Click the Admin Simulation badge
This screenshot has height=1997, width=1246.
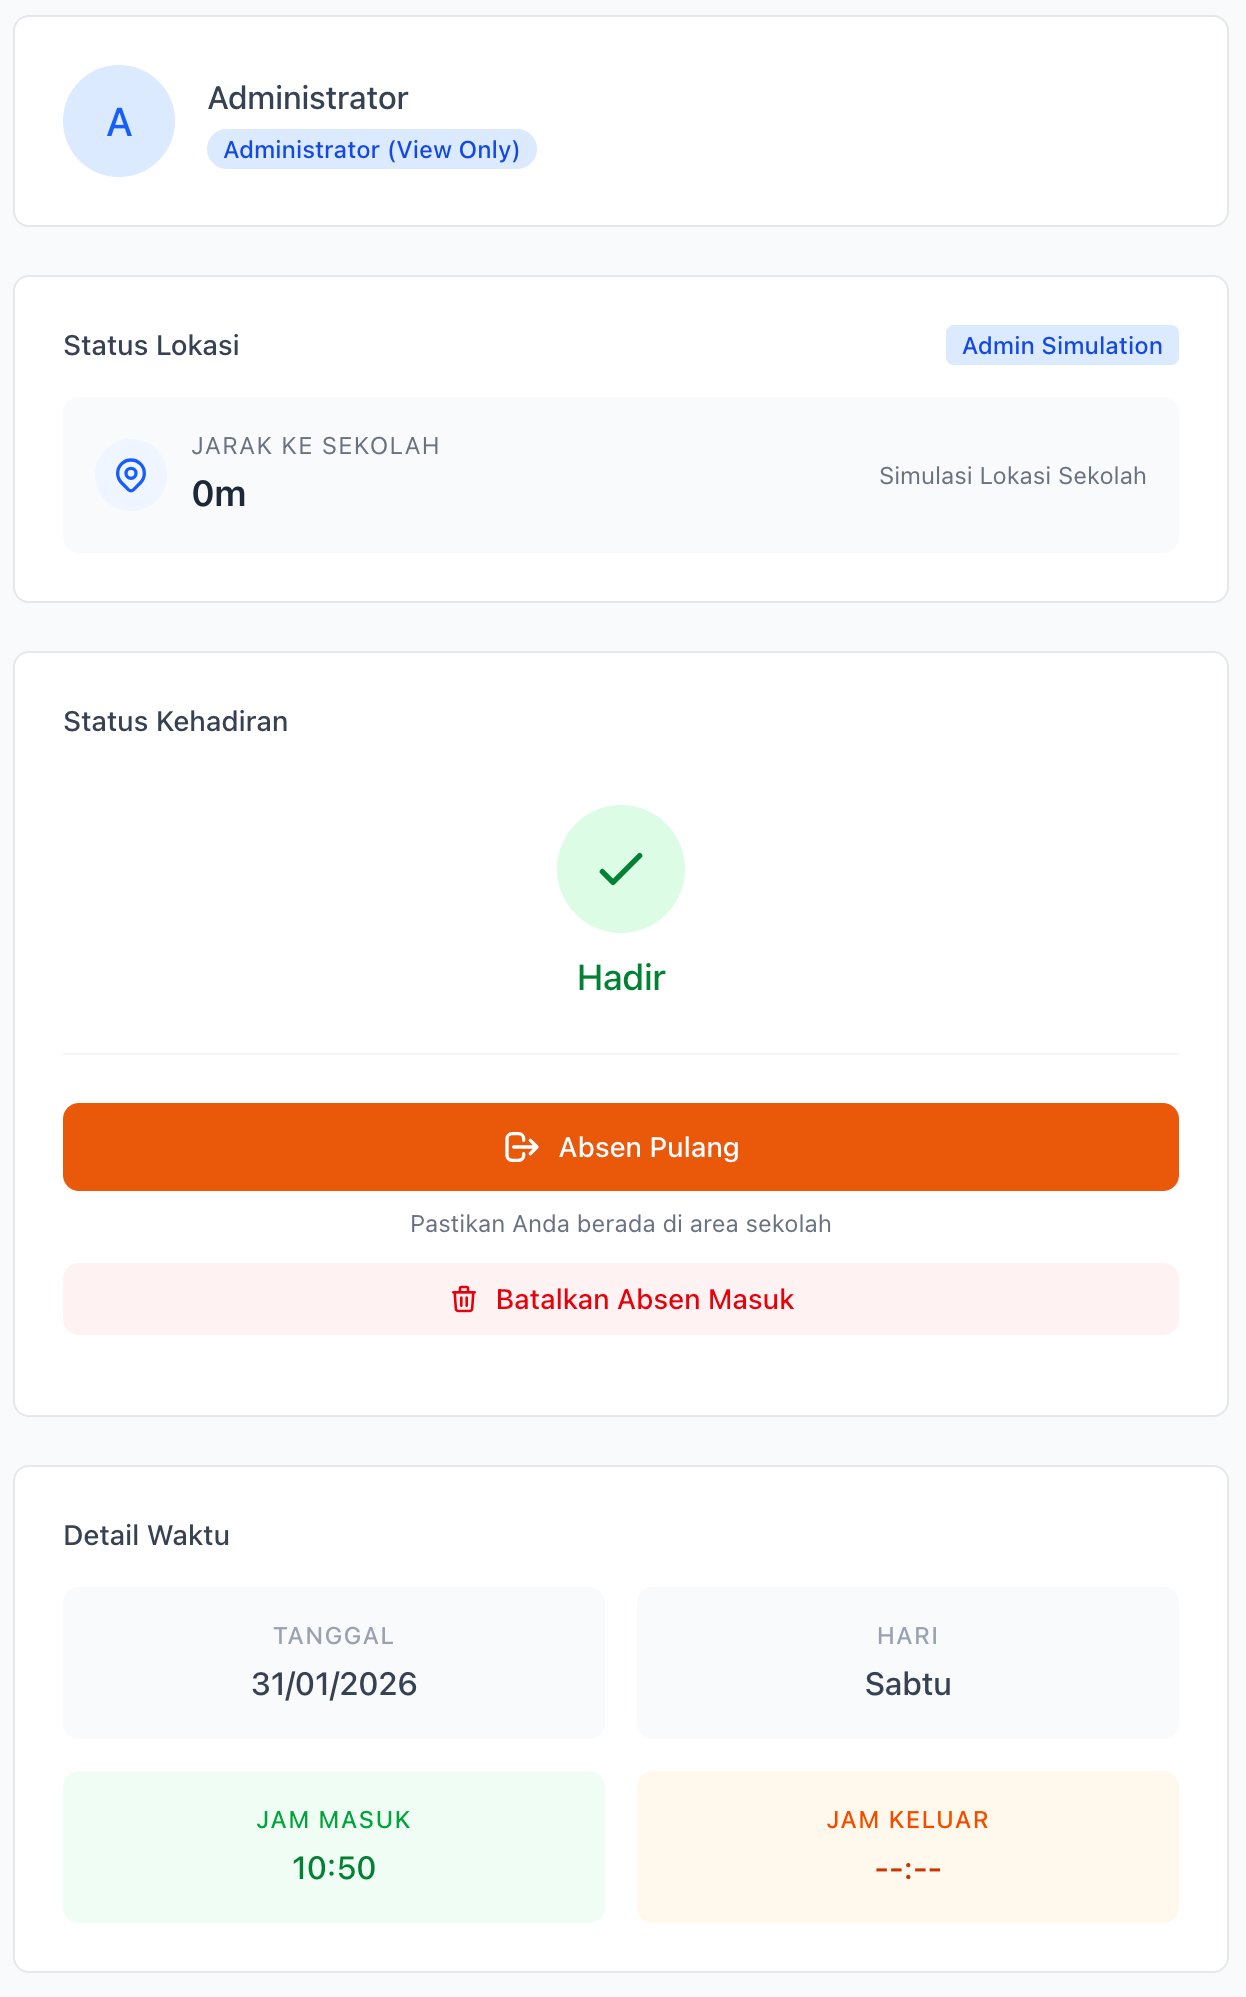(x=1062, y=345)
